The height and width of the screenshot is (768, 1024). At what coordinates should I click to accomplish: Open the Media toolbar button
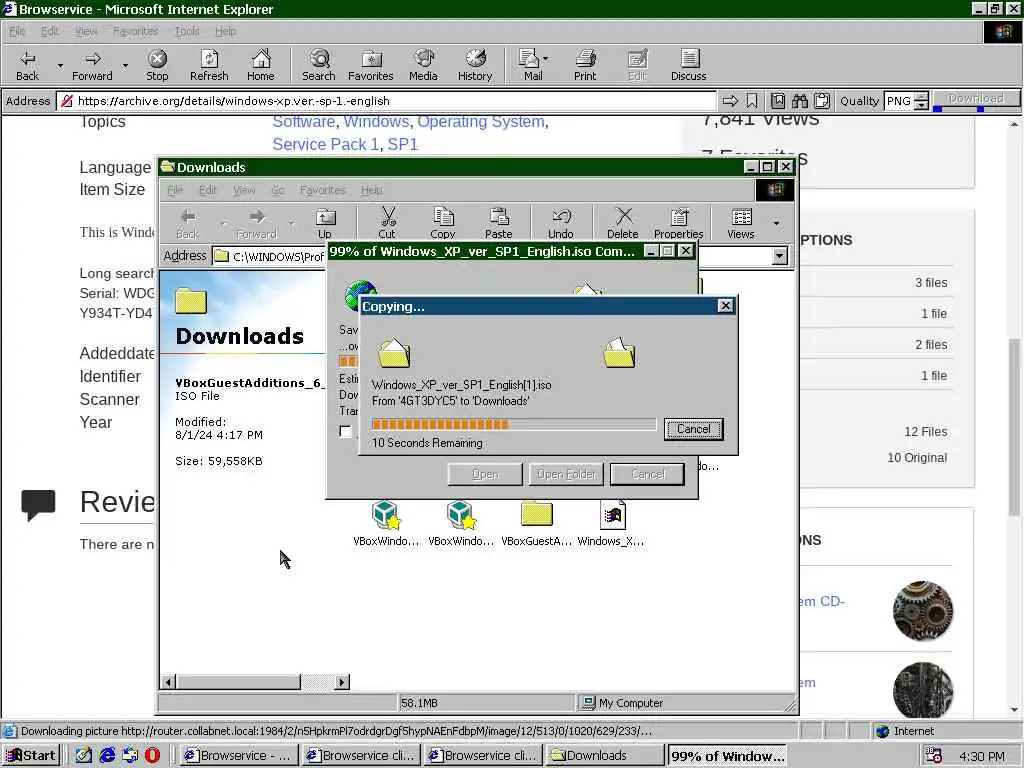(423, 65)
